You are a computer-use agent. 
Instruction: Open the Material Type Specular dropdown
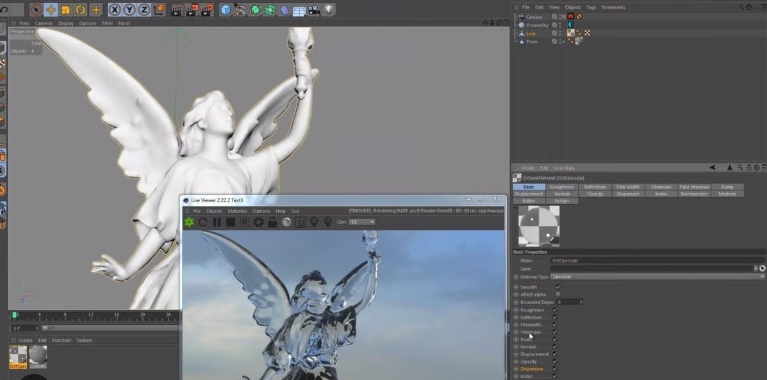point(657,277)
